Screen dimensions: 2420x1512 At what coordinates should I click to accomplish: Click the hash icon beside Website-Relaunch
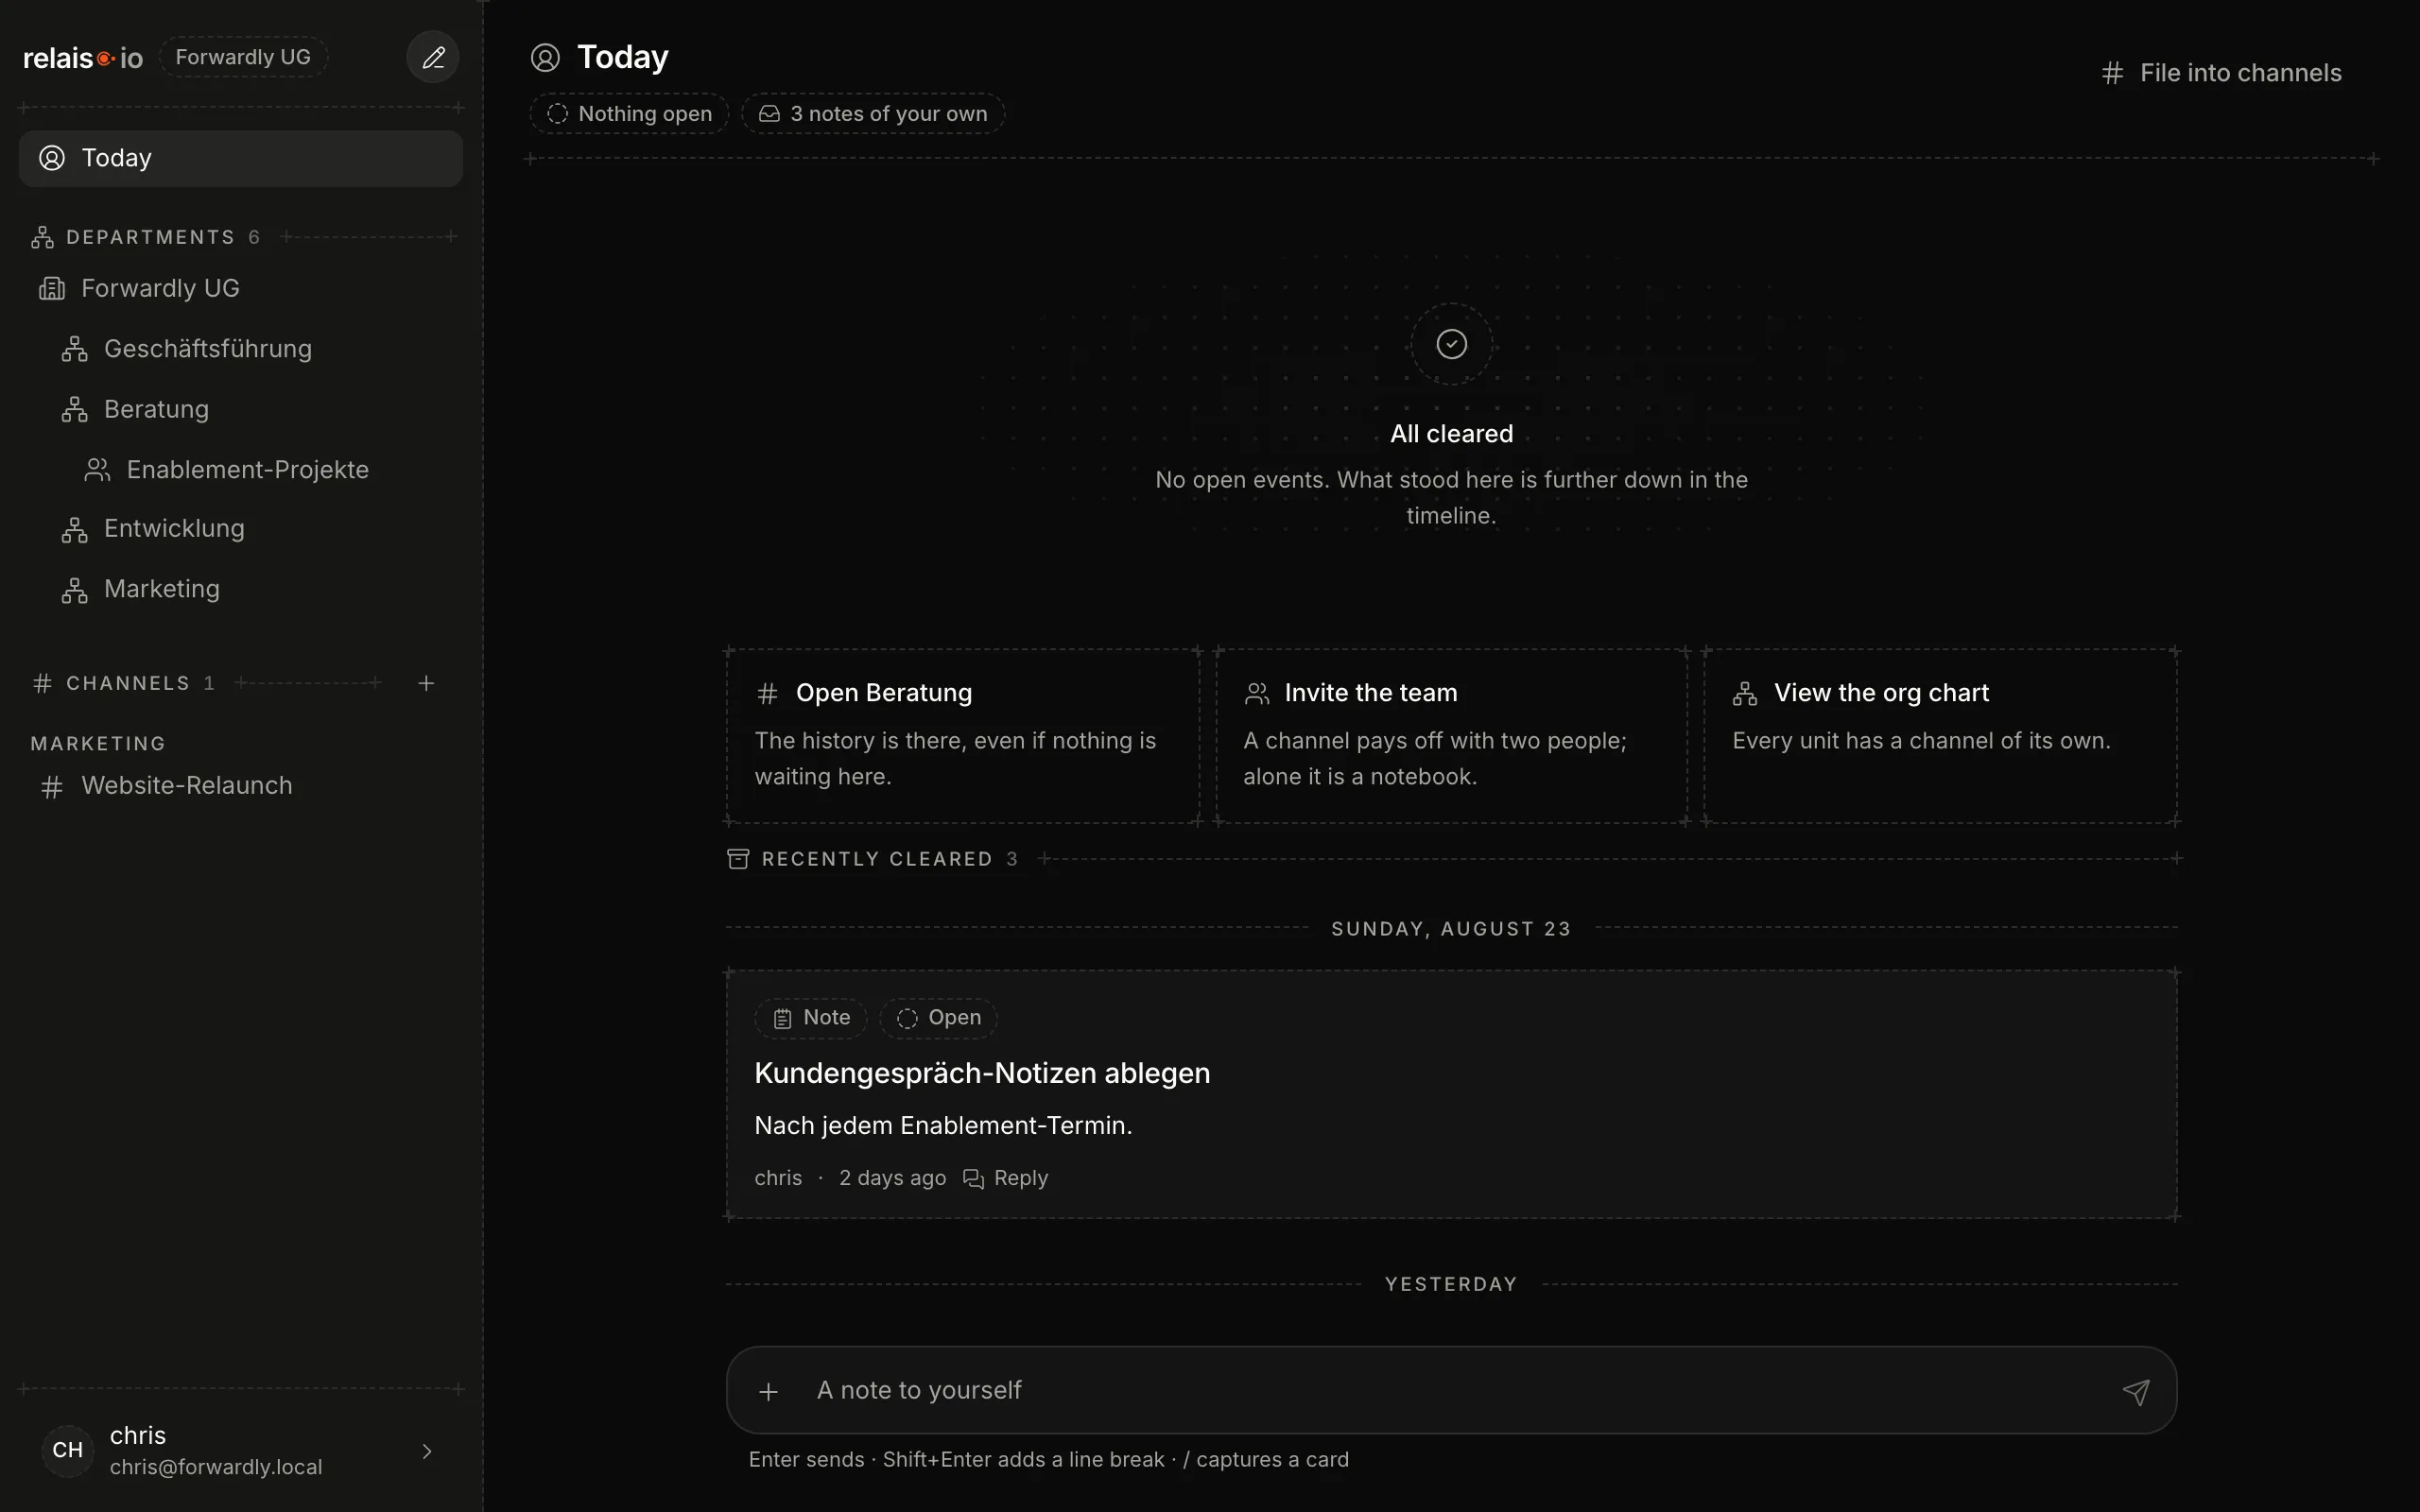coord(52,787)
